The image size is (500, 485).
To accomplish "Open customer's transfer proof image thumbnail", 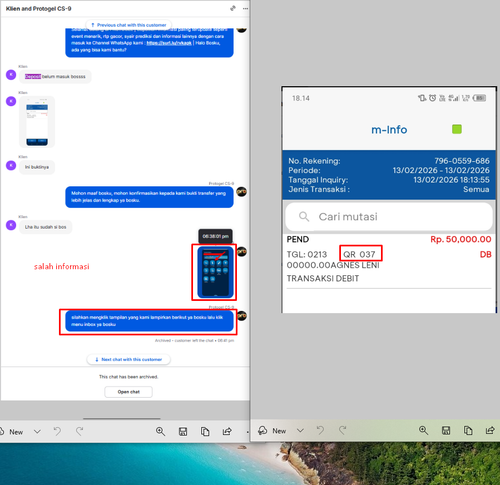I will click(x=37, y=122).
